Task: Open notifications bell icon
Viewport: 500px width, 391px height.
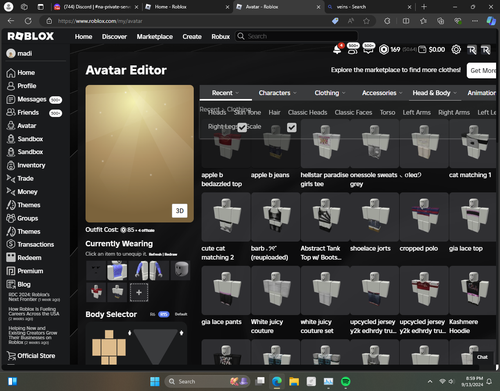Action: [x=337, y=50]
